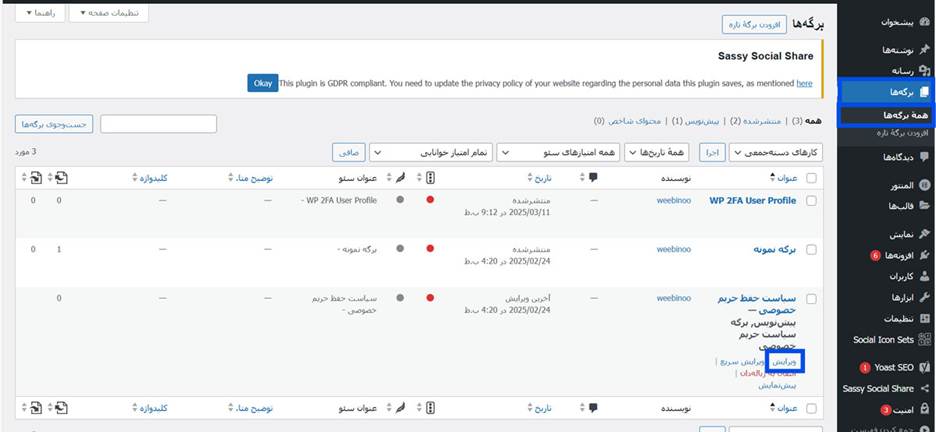Click the صافی filter button
This screenshot has width=936, height=432.
tap(349, 153)
